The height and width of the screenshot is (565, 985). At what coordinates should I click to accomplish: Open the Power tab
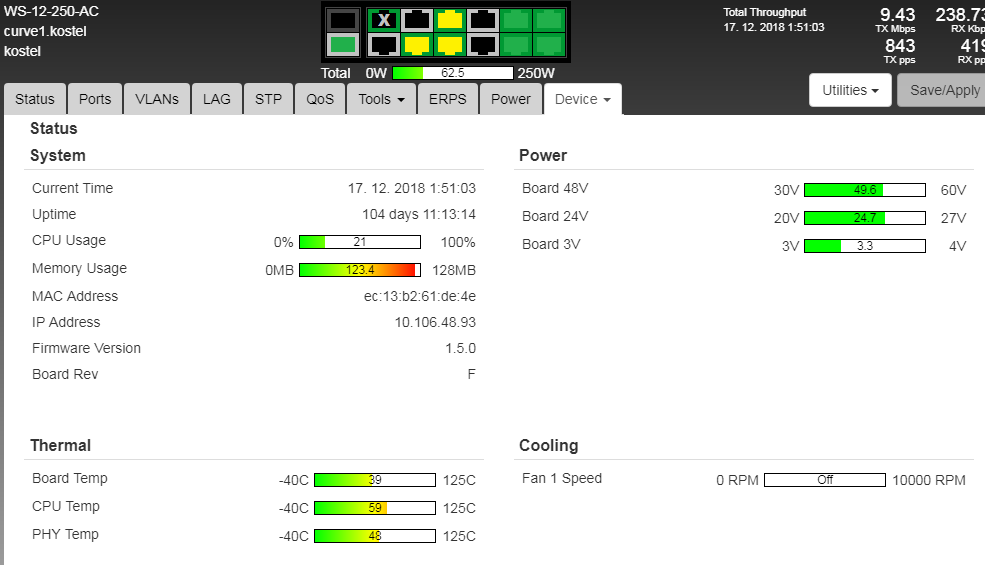(x=510, y=99)
